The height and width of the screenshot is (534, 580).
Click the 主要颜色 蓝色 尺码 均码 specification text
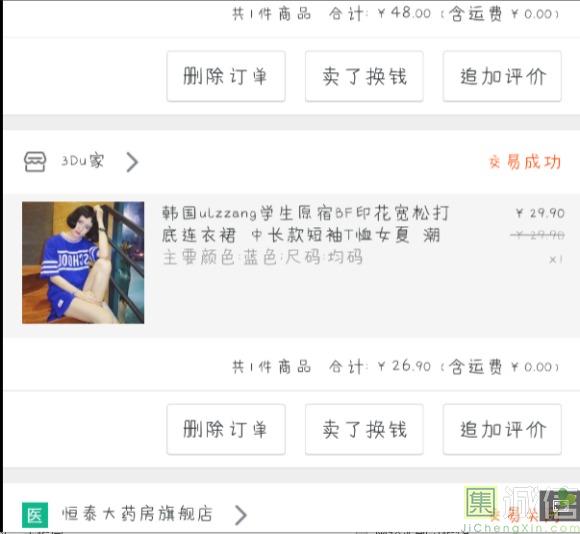point(263,257)
